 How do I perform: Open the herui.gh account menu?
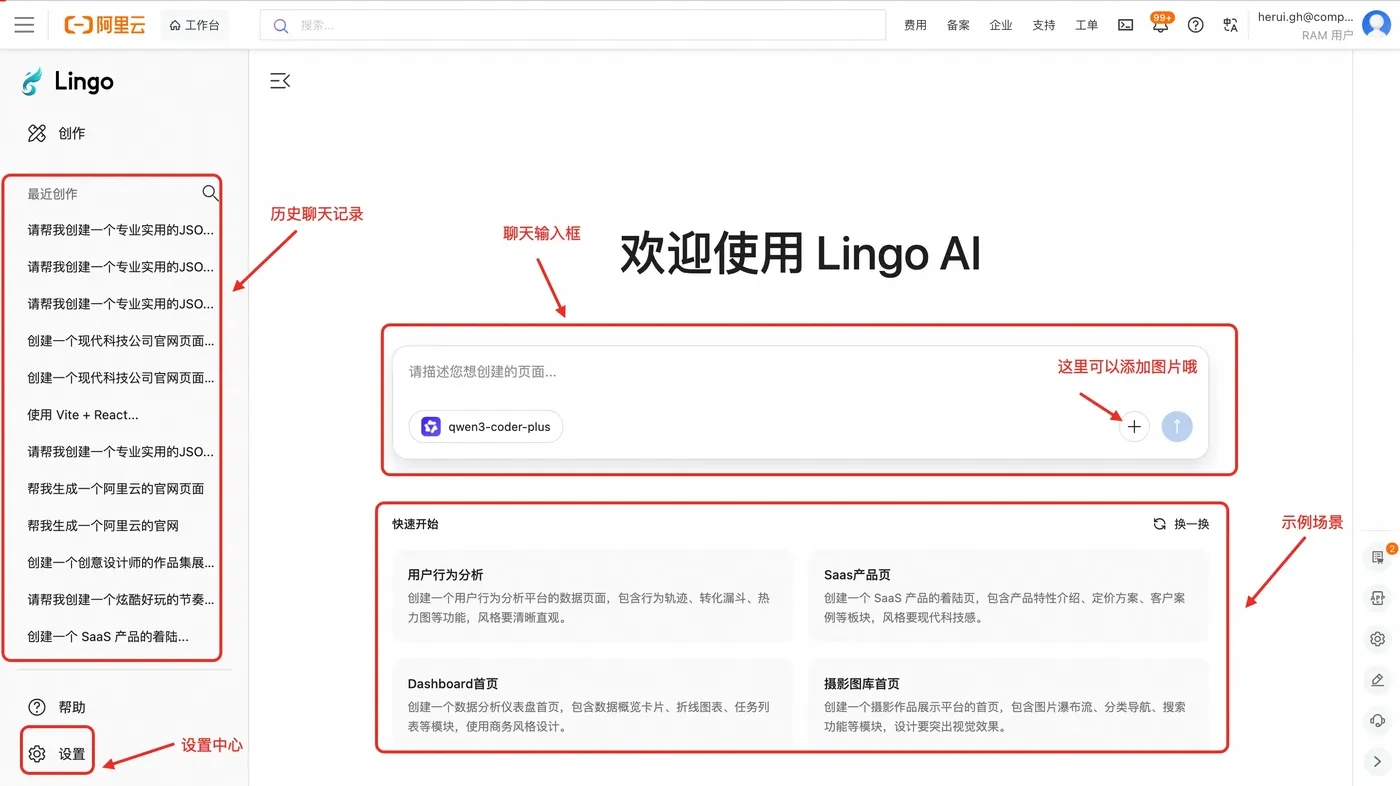[1305, 25]
